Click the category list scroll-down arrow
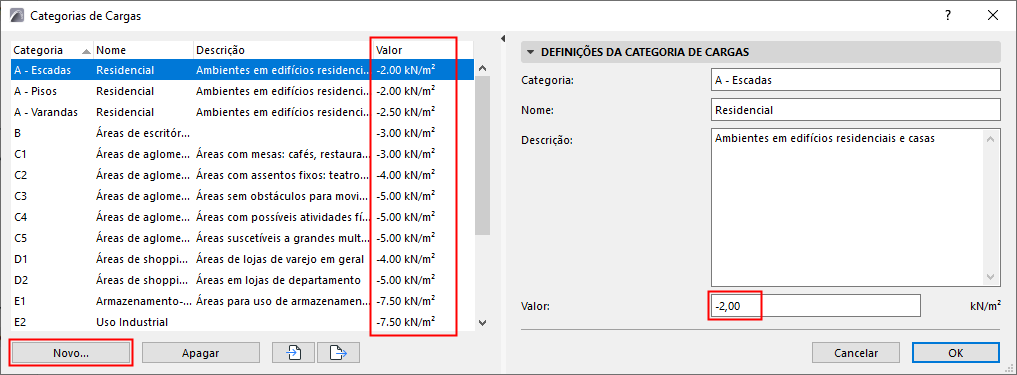Image resolution: width=1017 pixels, height=375 pixels. pyautogui.click(x=482, y=322)
